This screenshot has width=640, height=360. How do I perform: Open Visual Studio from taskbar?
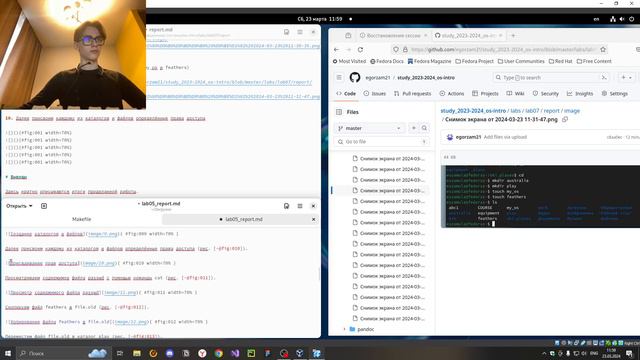235,353
